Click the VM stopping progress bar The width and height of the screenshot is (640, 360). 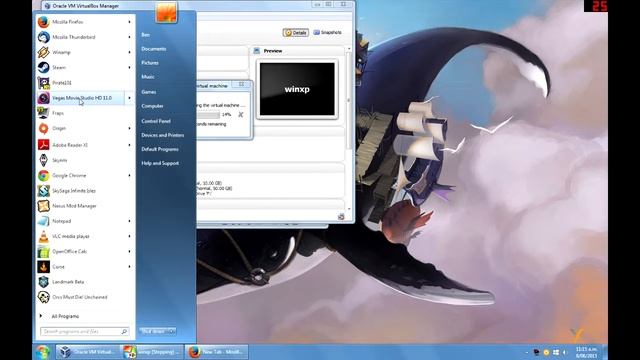coord(208,115)
